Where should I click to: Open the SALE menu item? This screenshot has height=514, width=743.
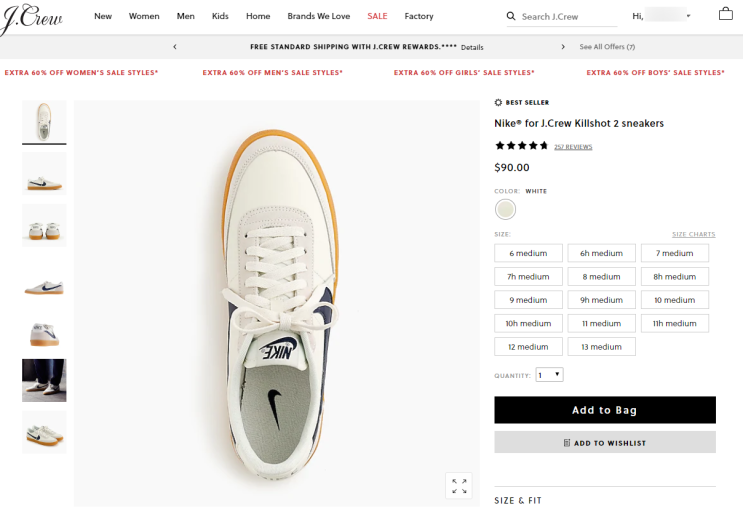pos(377,16)
